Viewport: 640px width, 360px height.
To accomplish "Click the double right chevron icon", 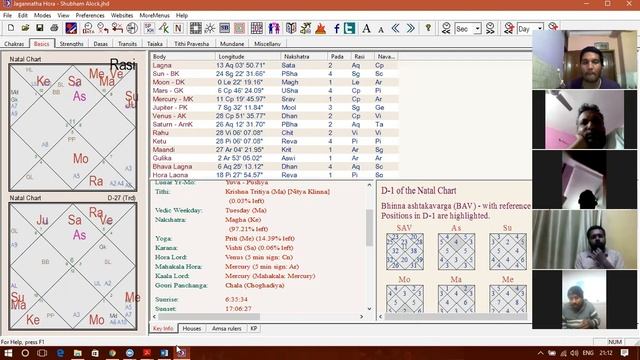I will pos(410,28).
